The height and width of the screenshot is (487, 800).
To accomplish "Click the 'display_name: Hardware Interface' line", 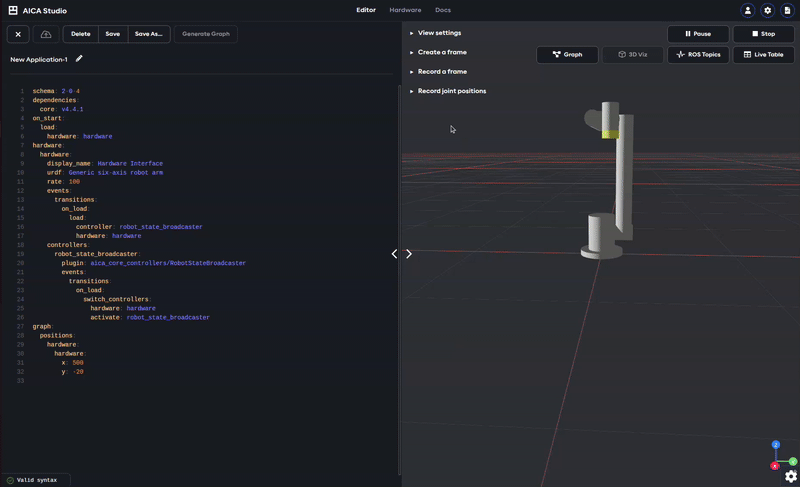I will point(105,164).
